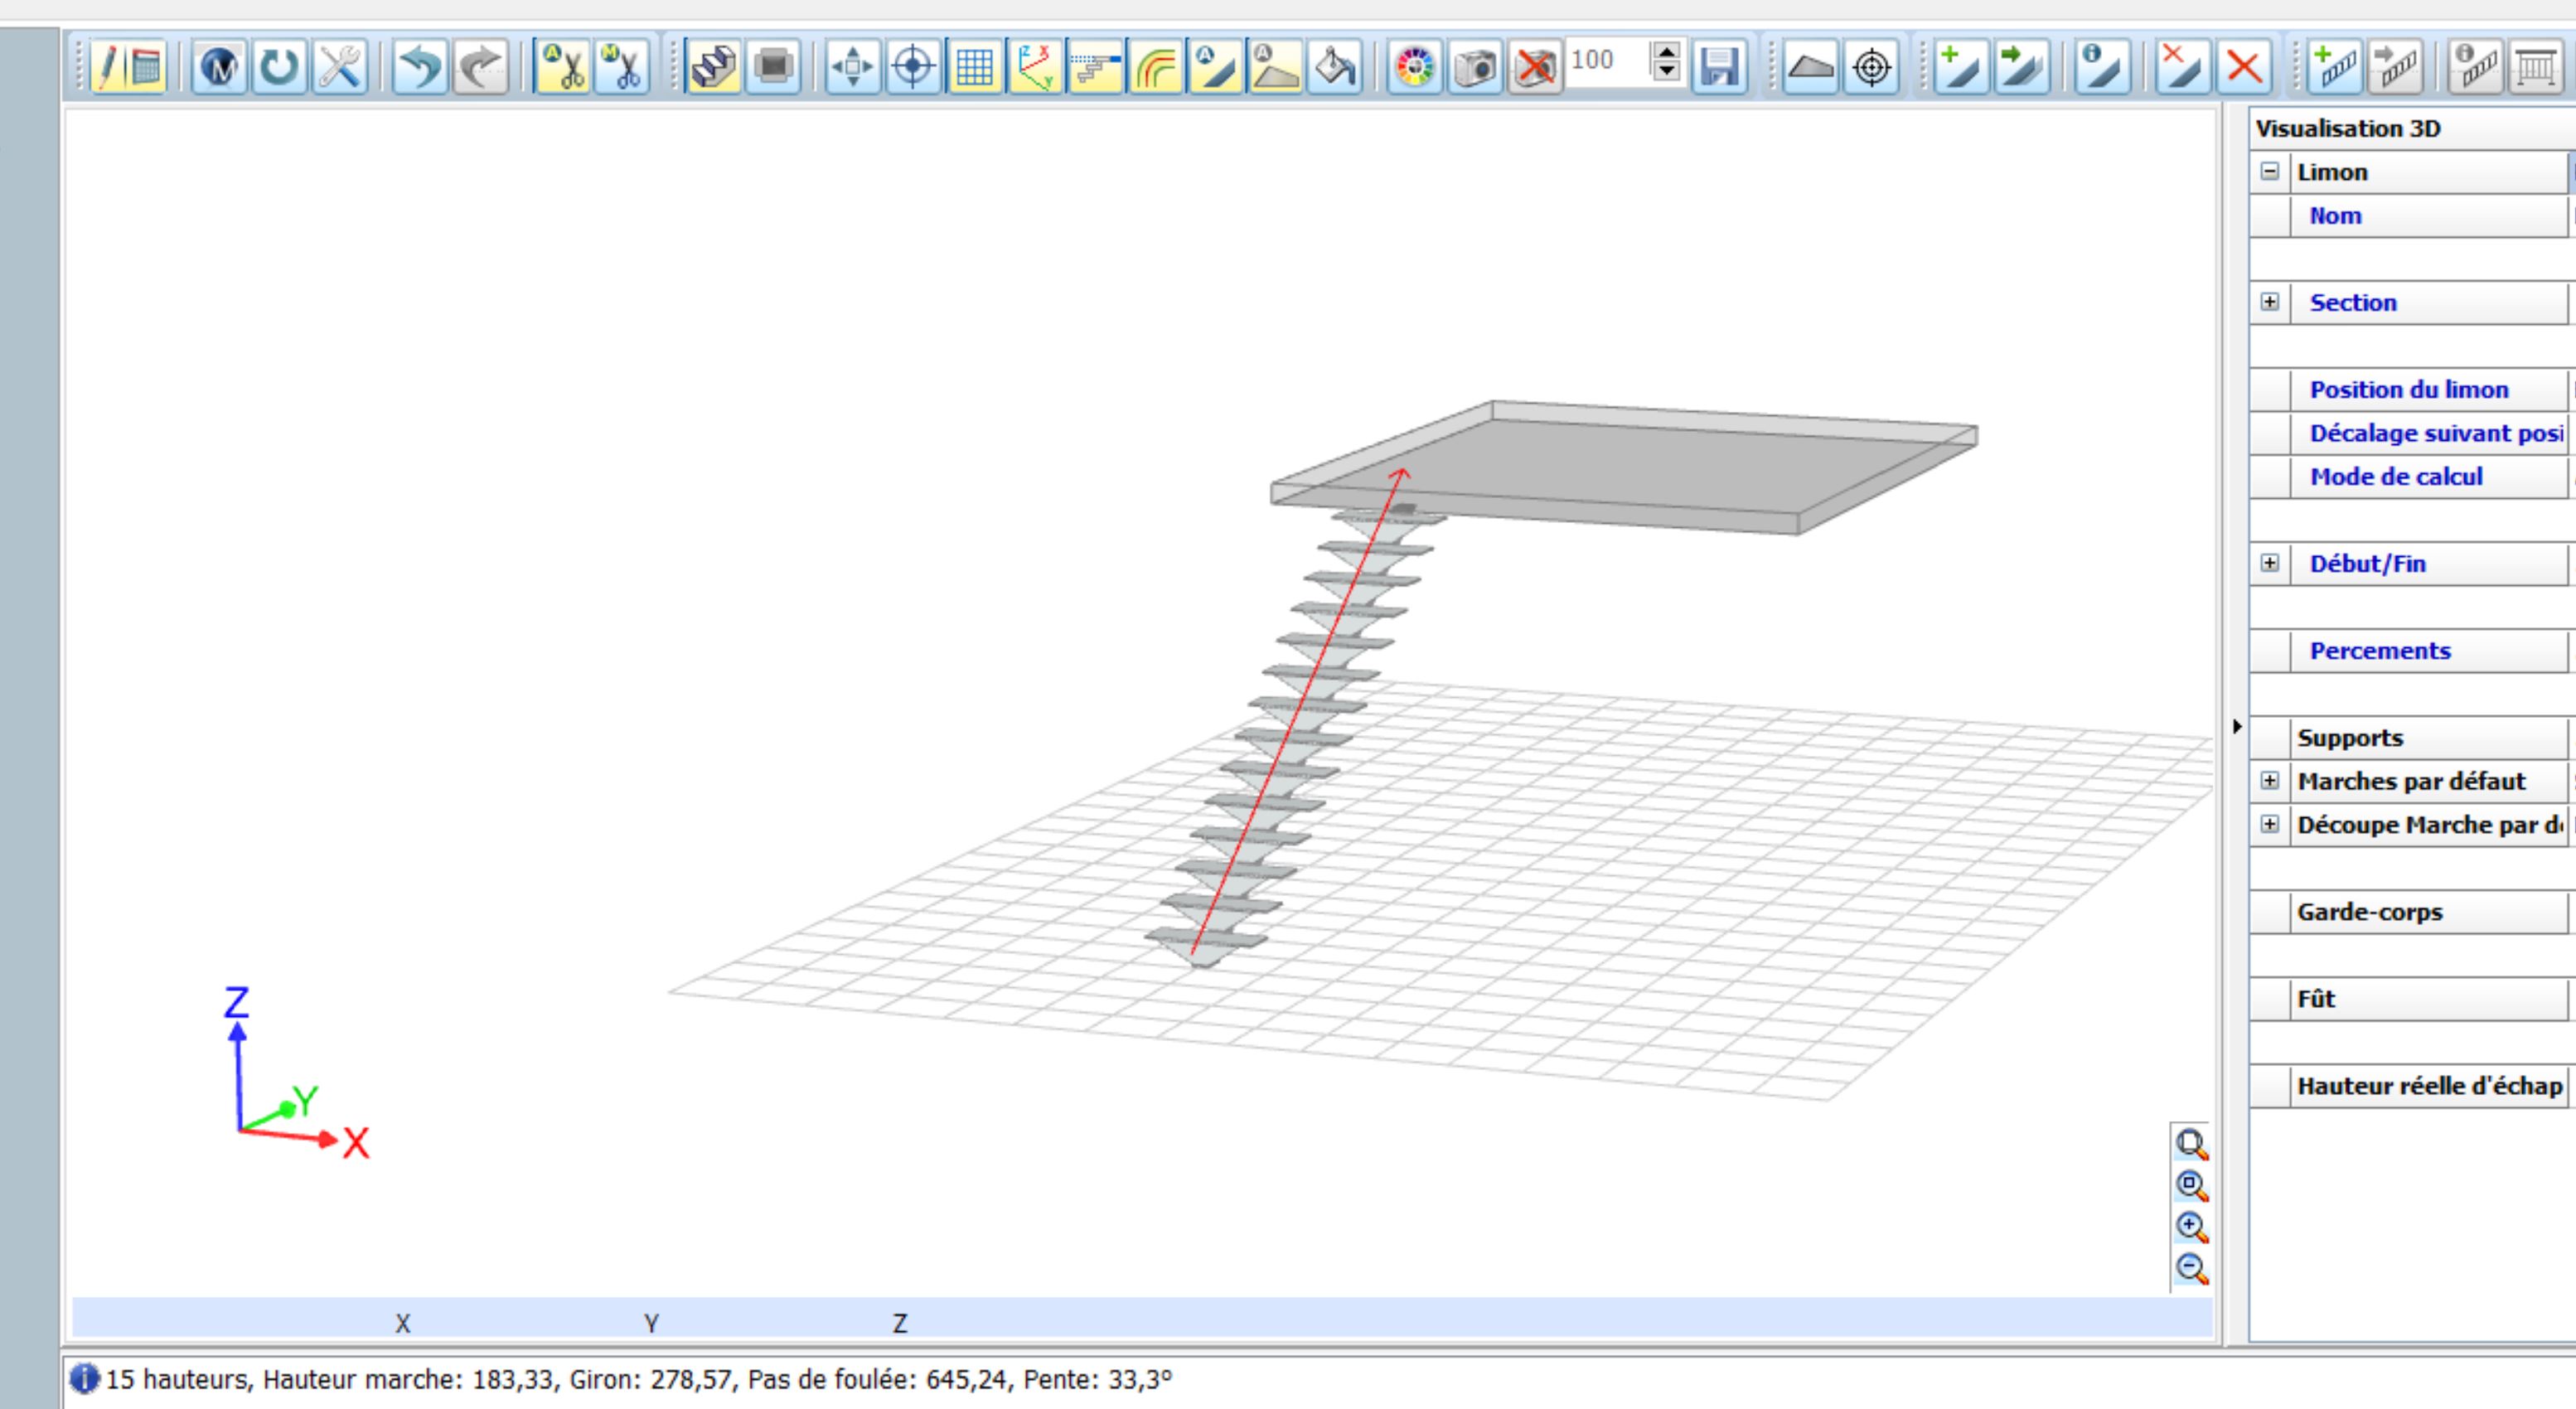Click the four-arrow pan icon

853,67
